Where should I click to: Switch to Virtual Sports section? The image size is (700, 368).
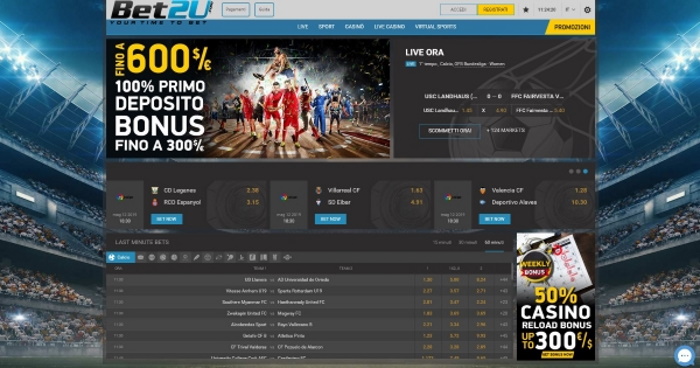point(435,27)
